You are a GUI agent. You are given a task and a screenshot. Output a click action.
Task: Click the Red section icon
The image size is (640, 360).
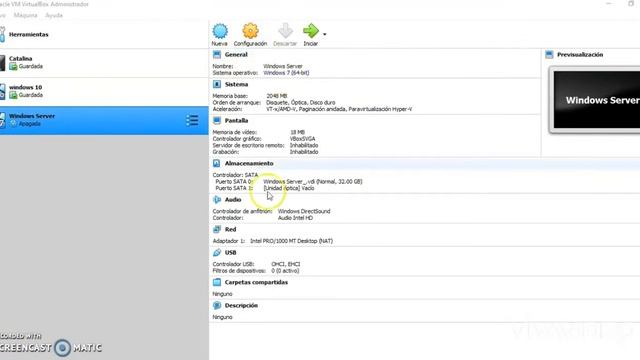(x=217, y=229)
